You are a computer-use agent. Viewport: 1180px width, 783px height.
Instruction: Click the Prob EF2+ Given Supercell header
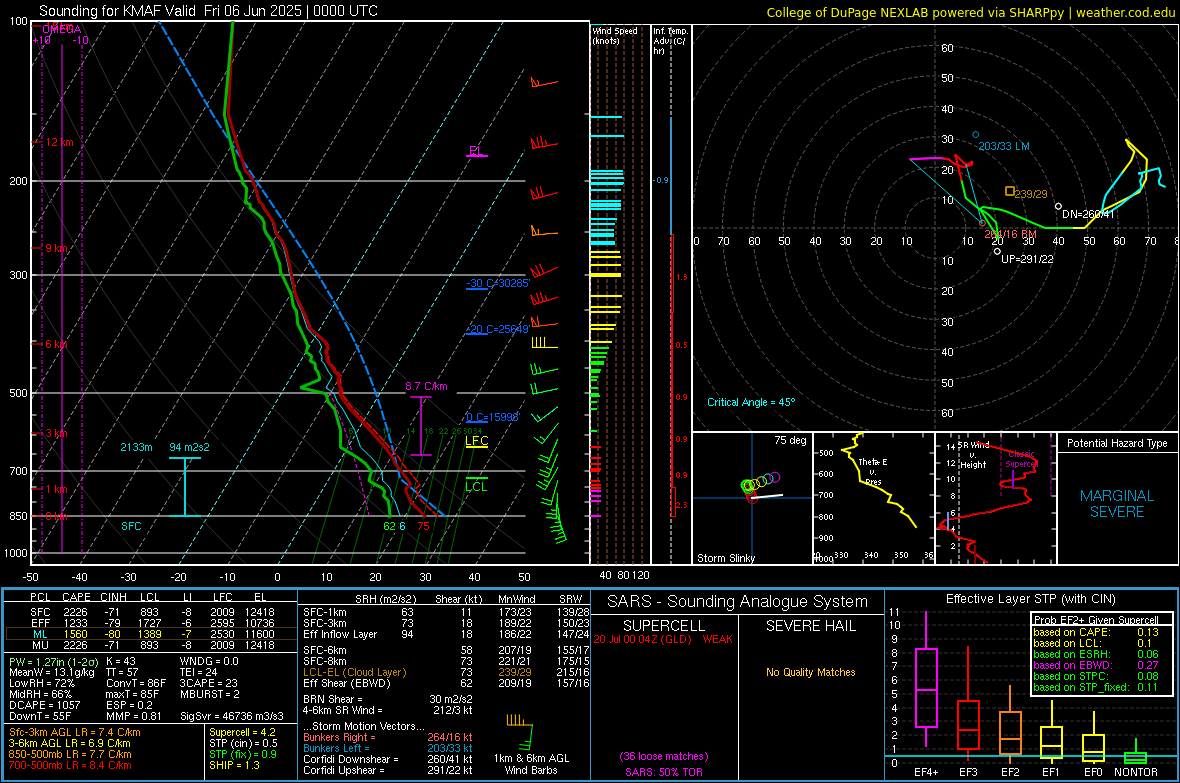point(1096,620)
